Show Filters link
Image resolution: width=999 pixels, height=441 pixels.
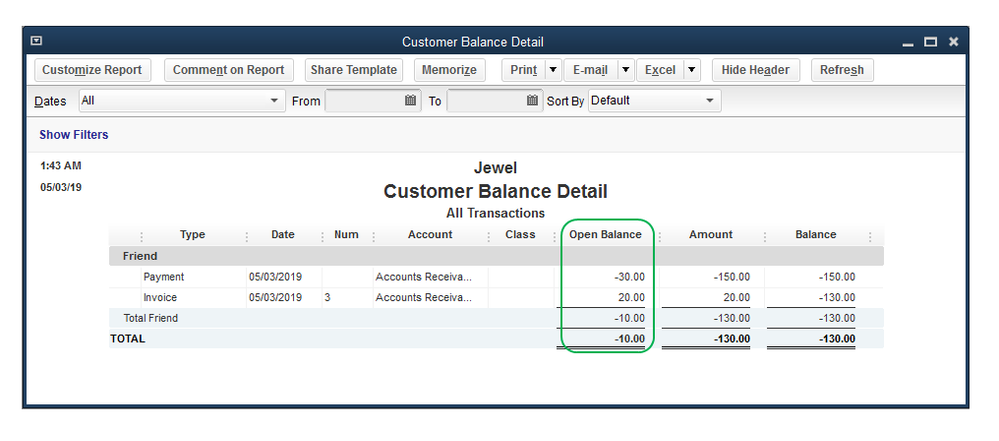[74, 135]
